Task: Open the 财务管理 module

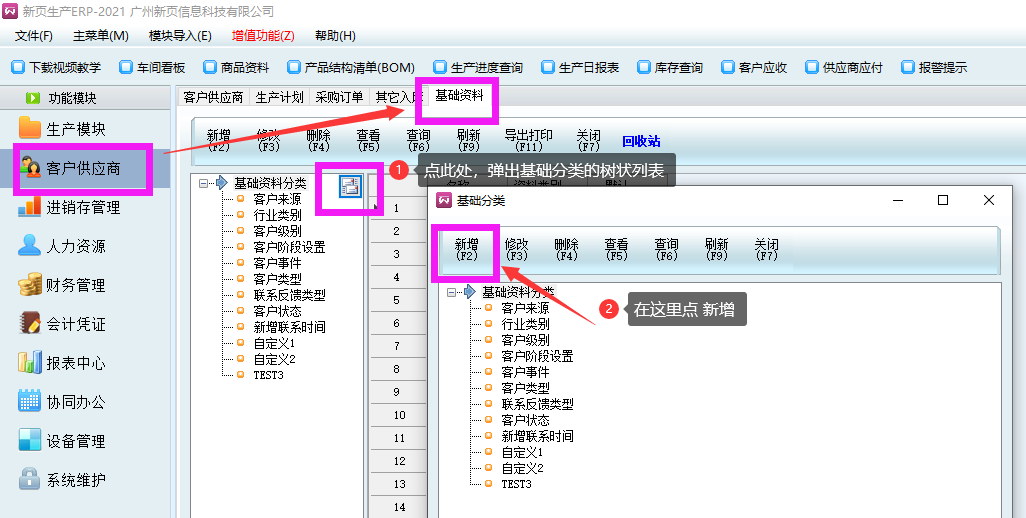Action: (x=30, y=285)
